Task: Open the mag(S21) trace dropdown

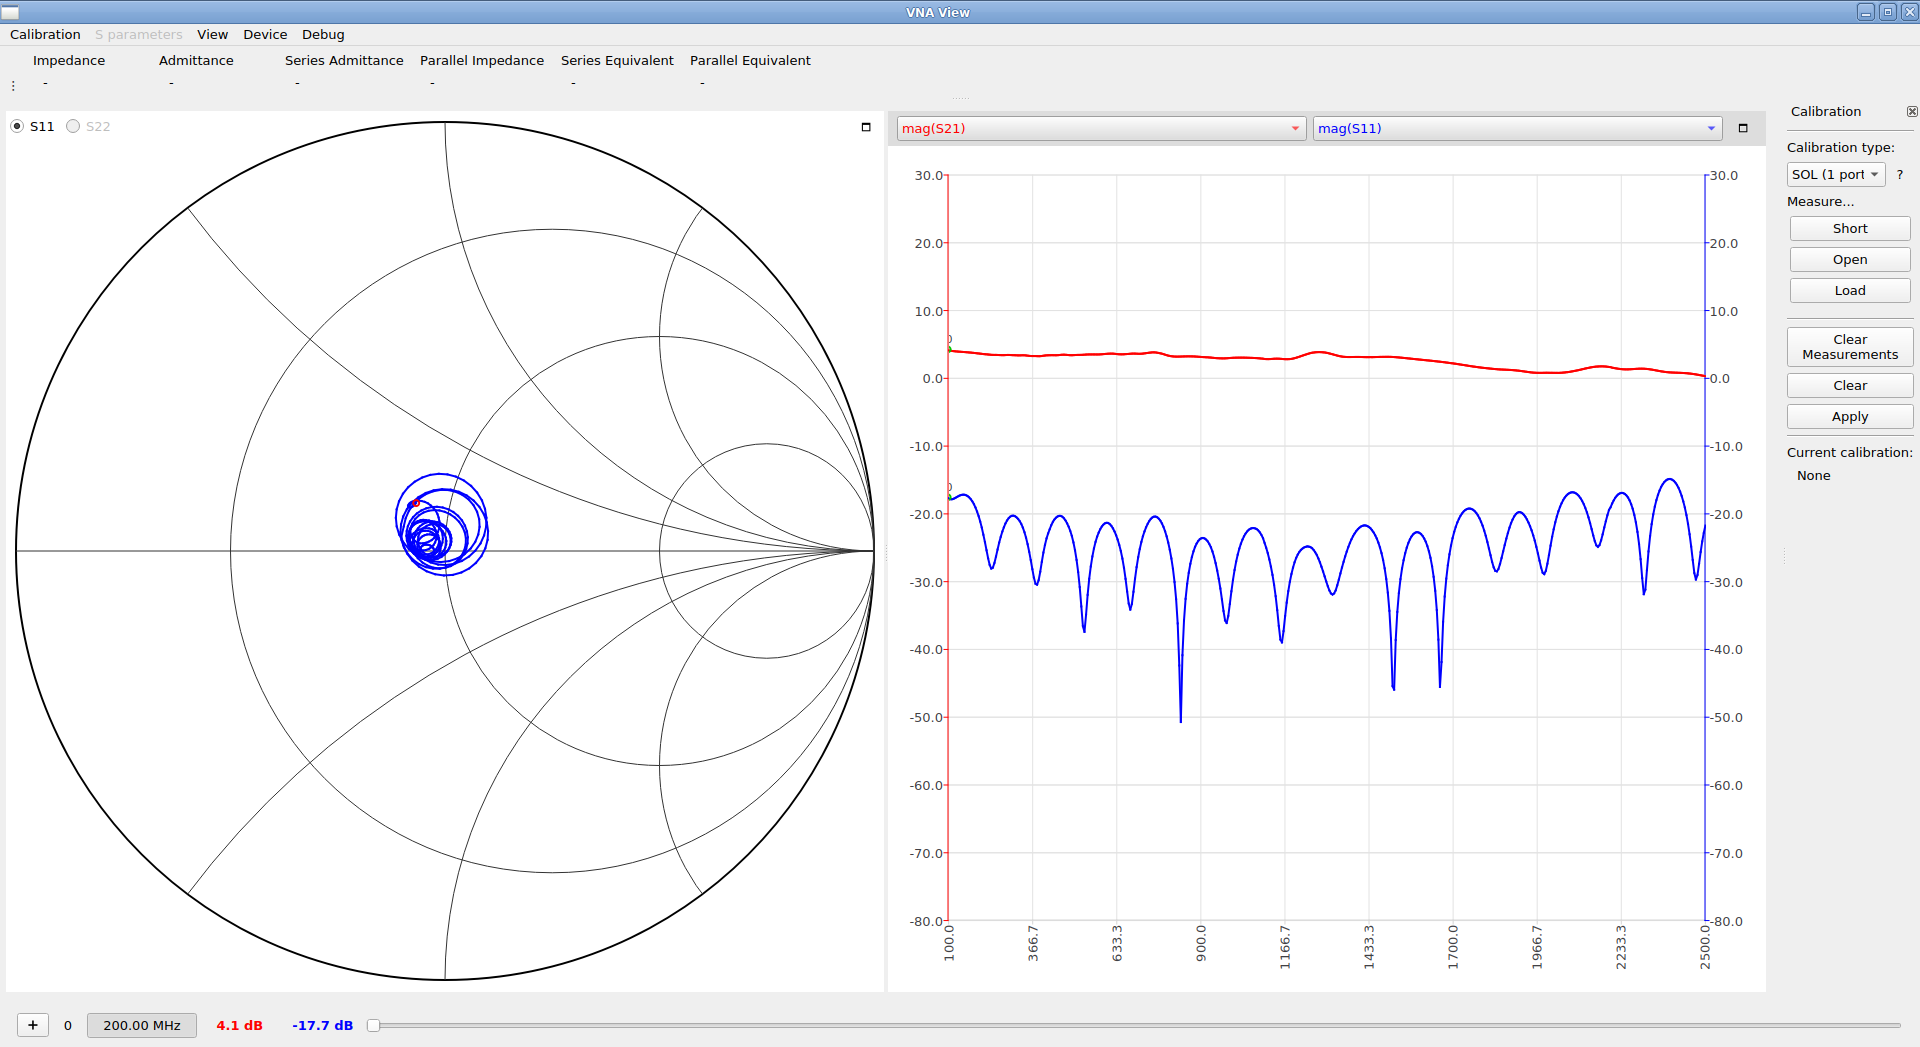Action: [1101, 128]
